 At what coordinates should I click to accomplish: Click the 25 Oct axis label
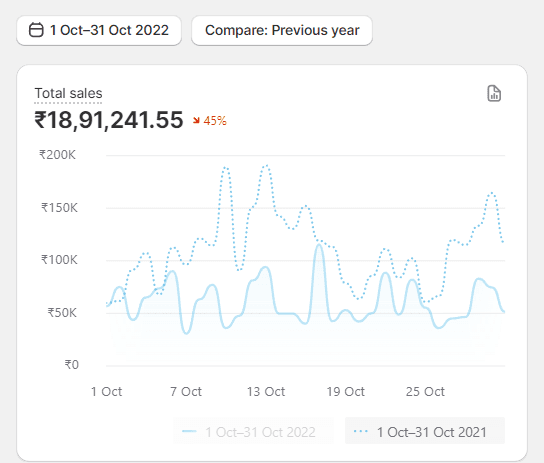[x=425, y=392]
